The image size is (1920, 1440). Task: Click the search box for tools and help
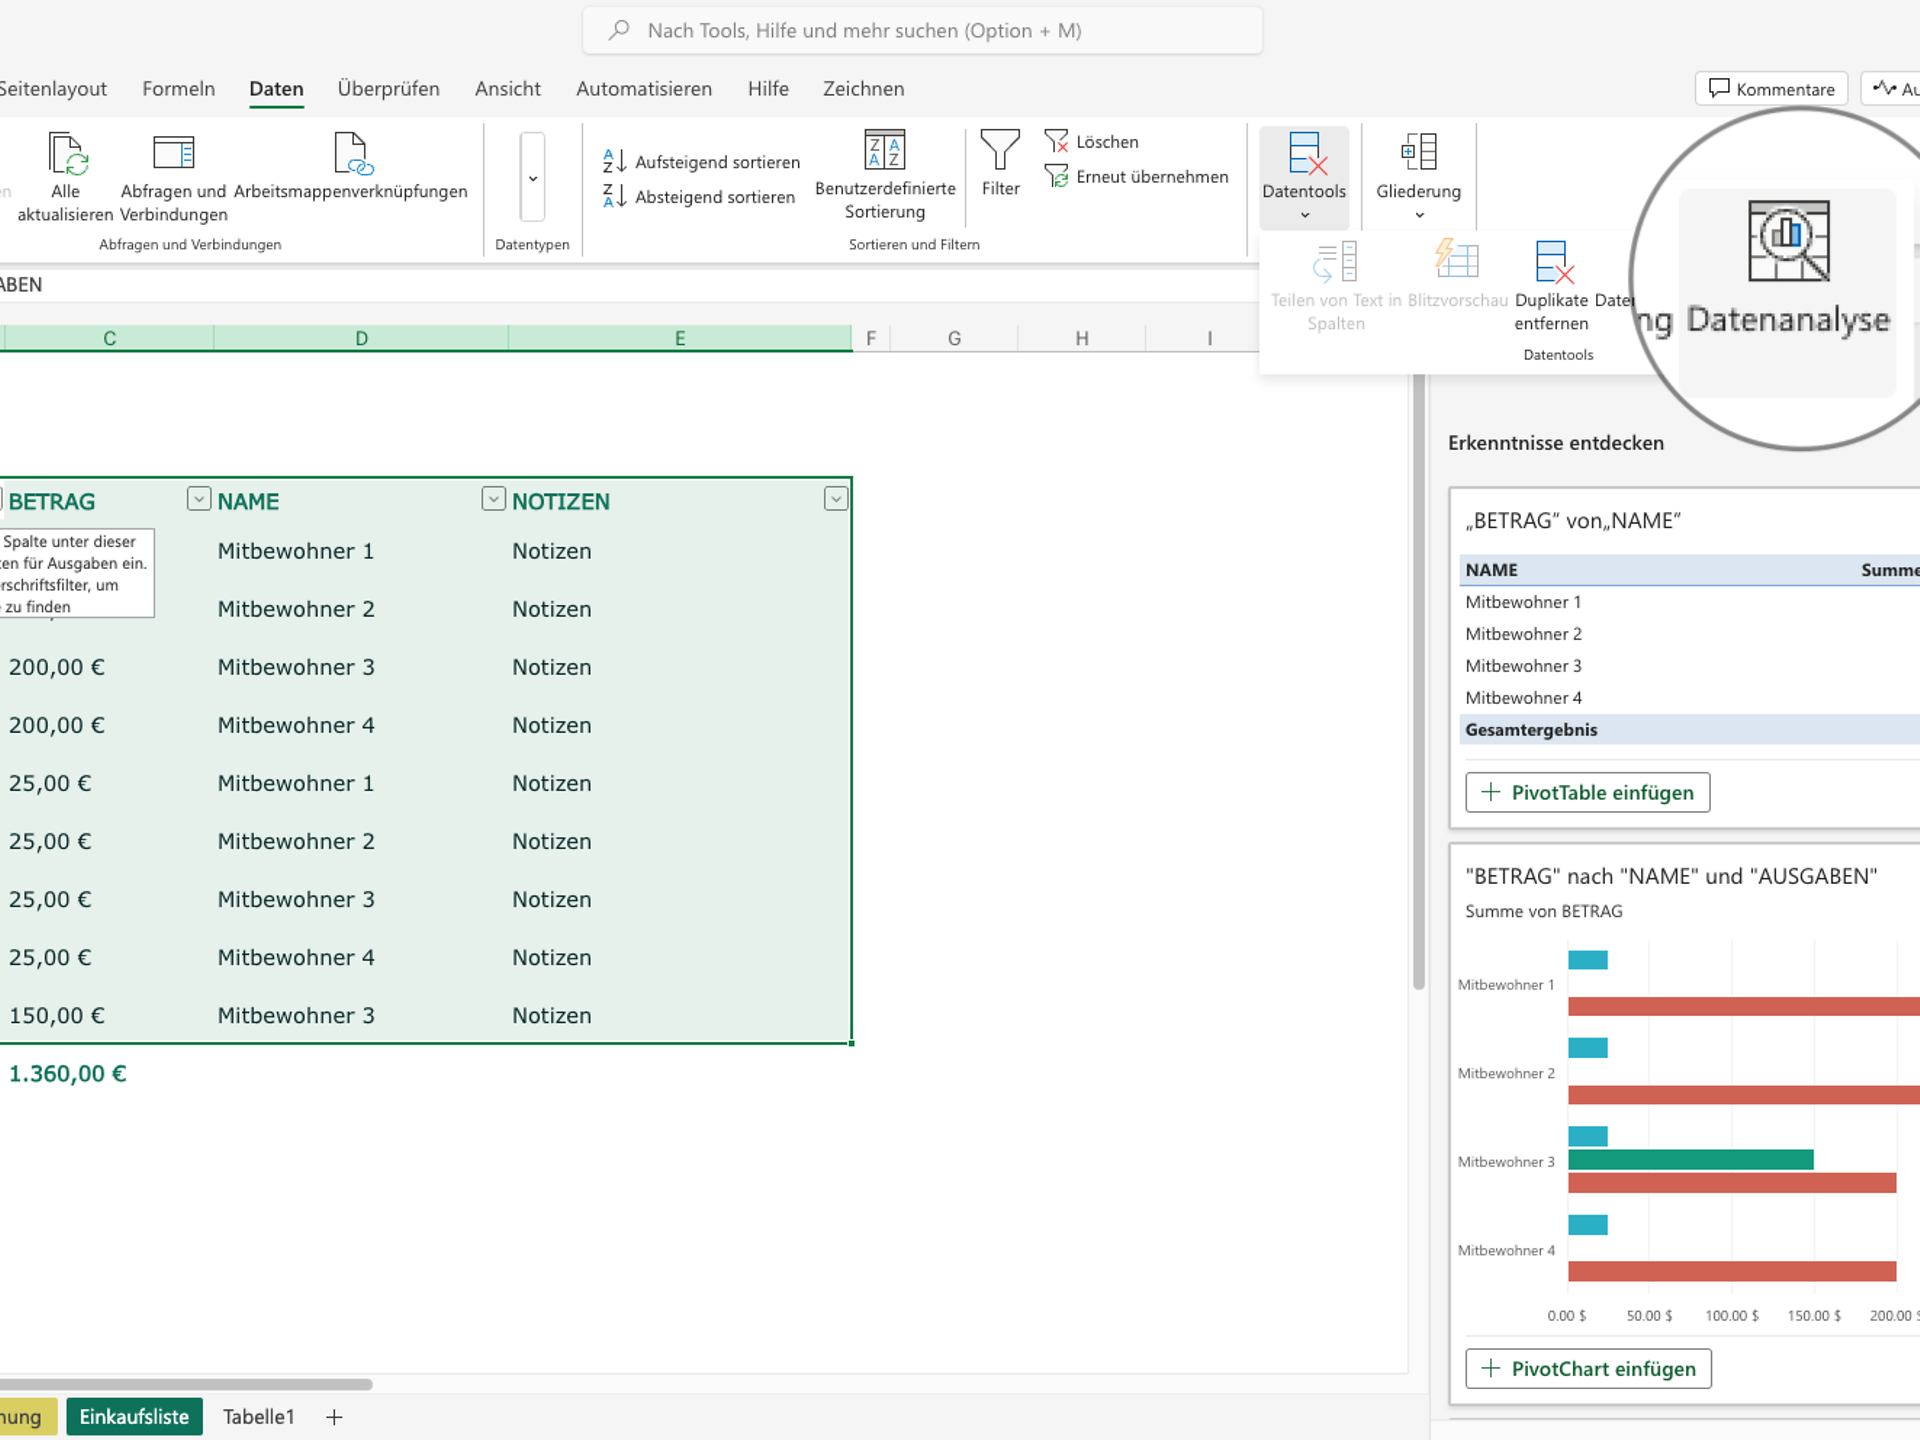pos(922,31)
